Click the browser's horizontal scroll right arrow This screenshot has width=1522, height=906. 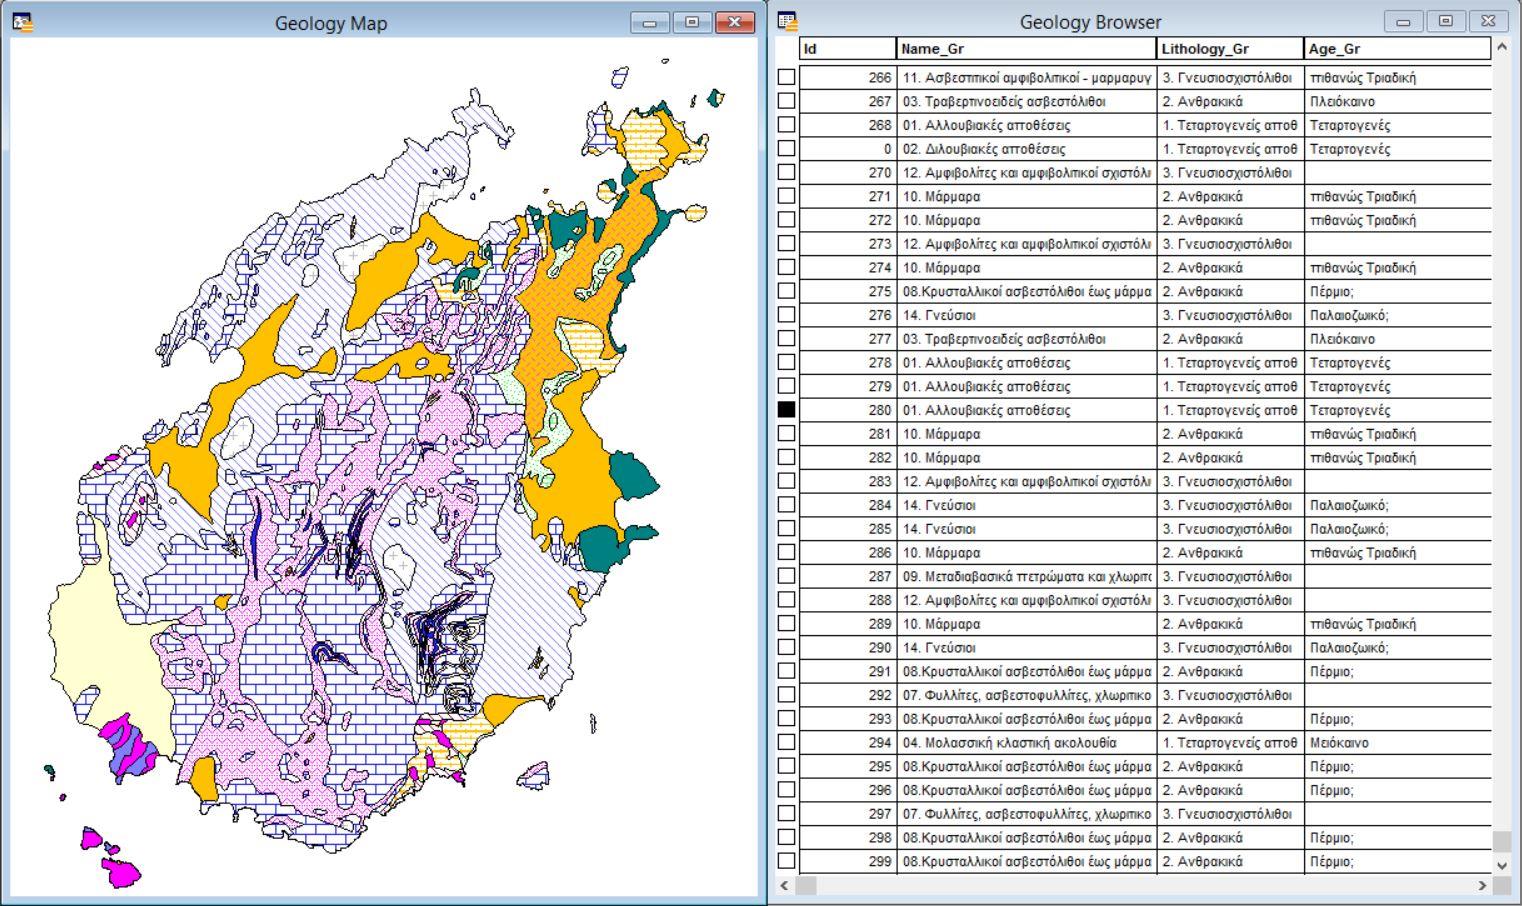pyautogui.click(x=1482, y=885)
